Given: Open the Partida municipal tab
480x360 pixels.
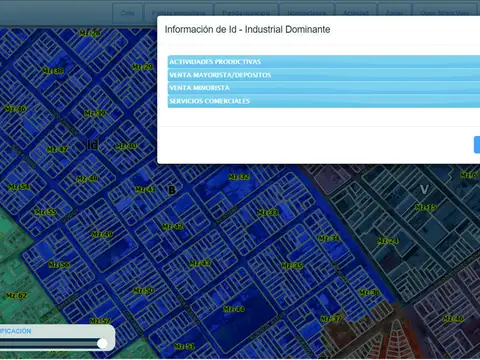Looking at the screenshot, I should pyautogui.click(x=246, y=13).
